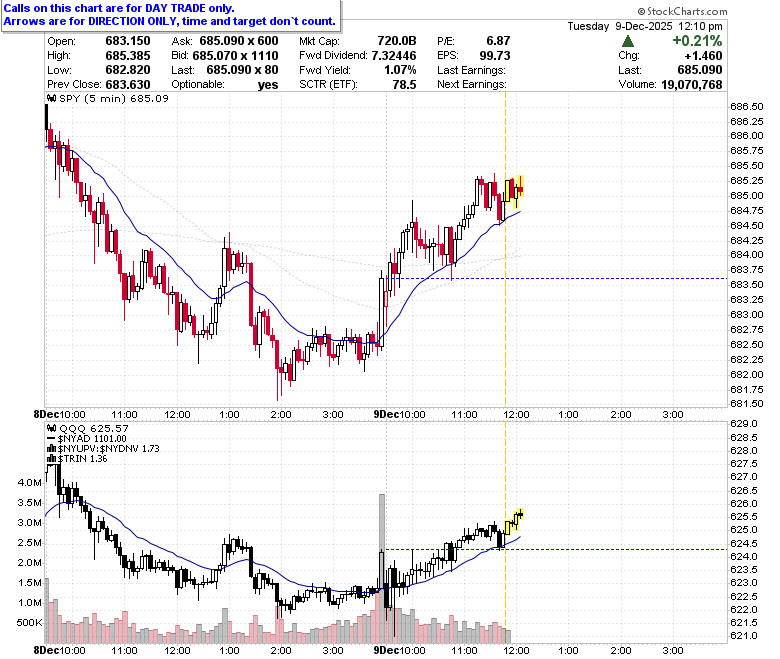Click the Prev Close value '683.630'
Image resolution: width=780 pixels, height=659 pixels.
[128, 85]
